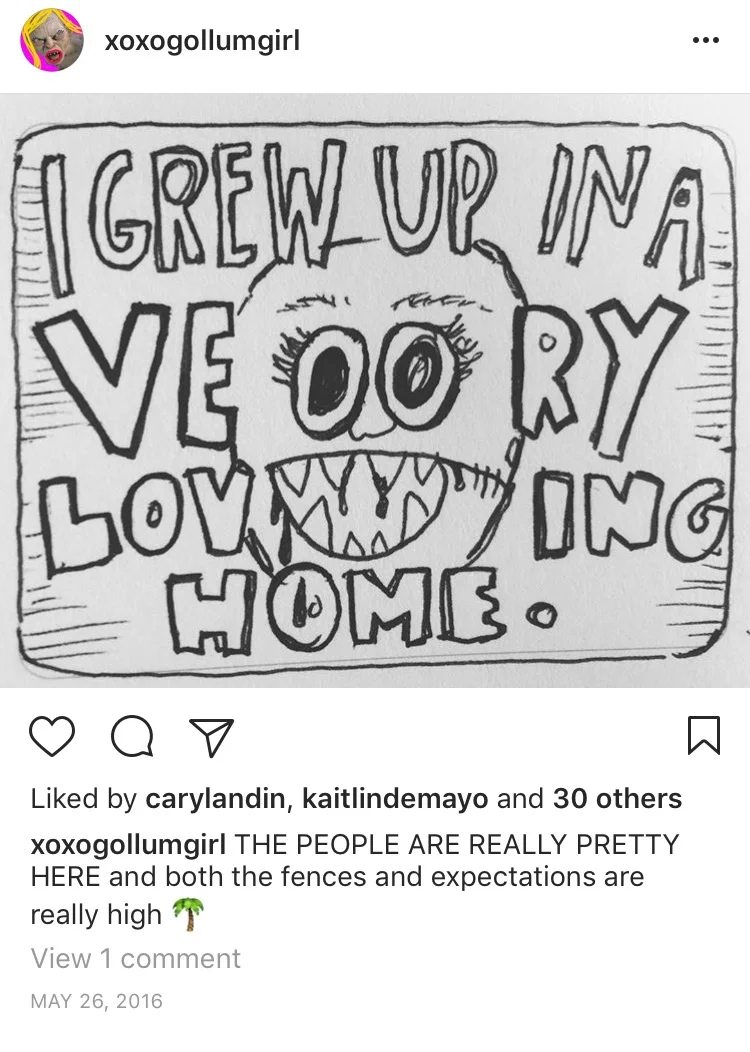Like the post with the heart icon

coord(52,737)
